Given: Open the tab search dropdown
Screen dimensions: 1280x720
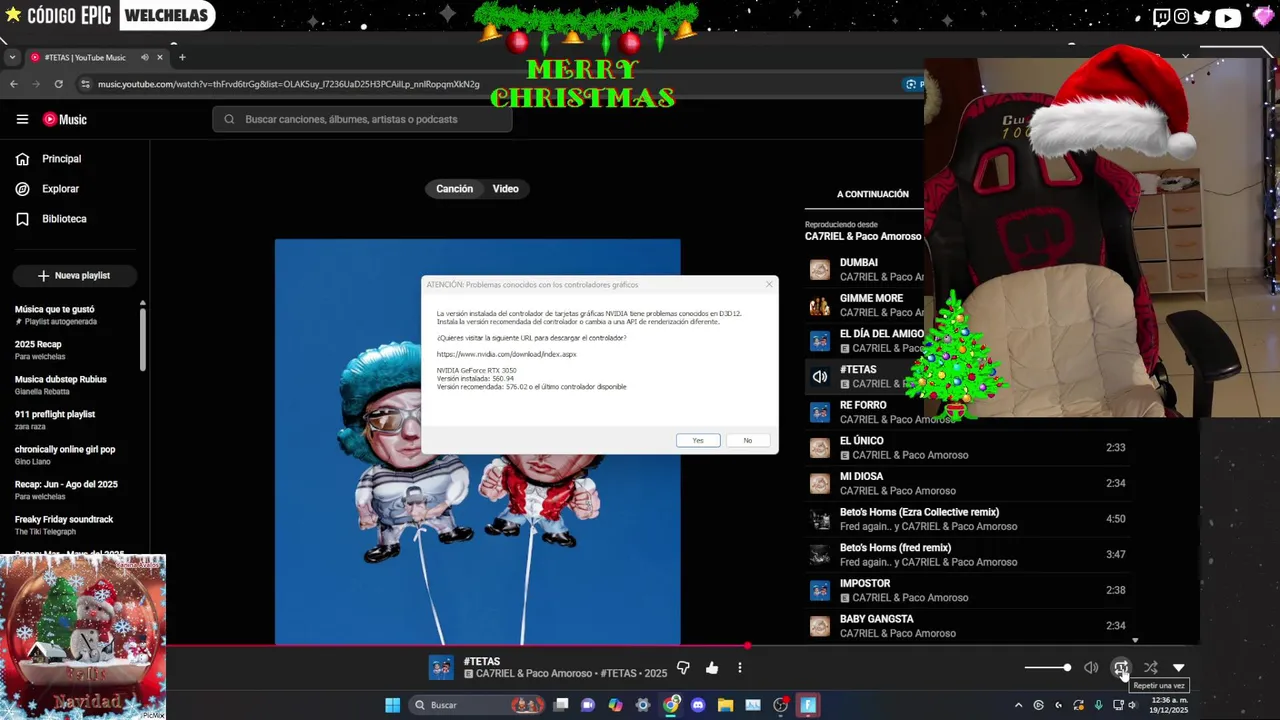Looking at the screenshot, I should [x=12, y=57].
